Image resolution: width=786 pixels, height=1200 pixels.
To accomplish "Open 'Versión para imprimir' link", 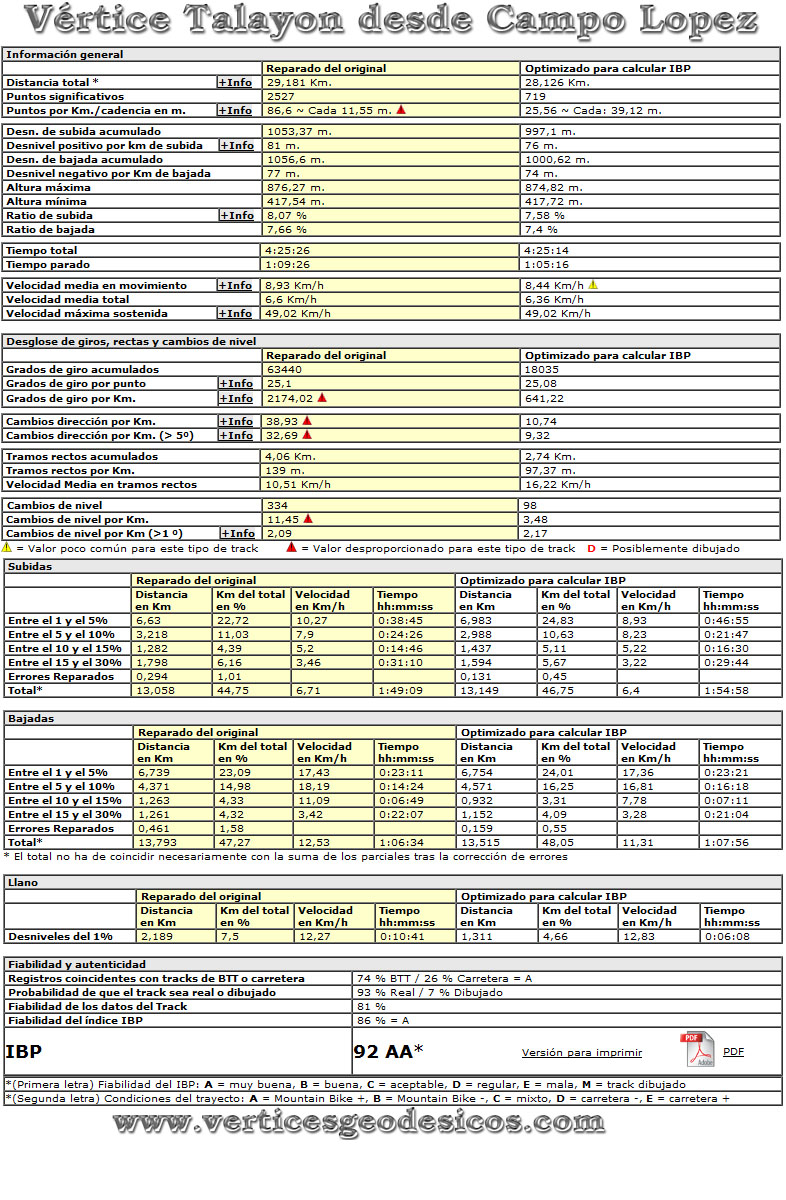I will click(x=581, y=1052).
